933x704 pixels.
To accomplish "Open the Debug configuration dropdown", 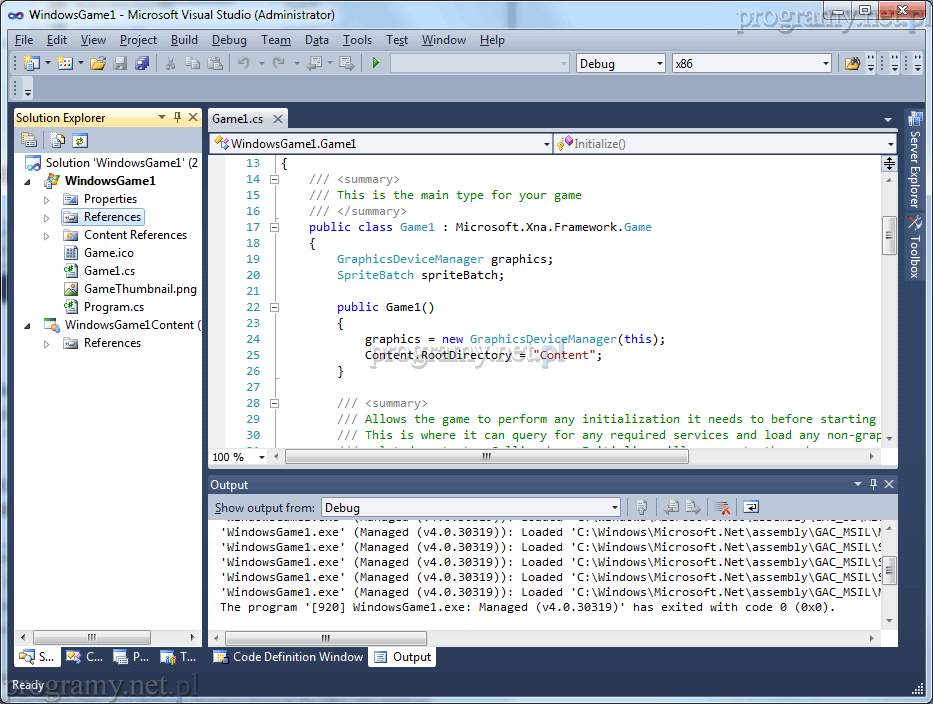I will (x=620, y=63).
